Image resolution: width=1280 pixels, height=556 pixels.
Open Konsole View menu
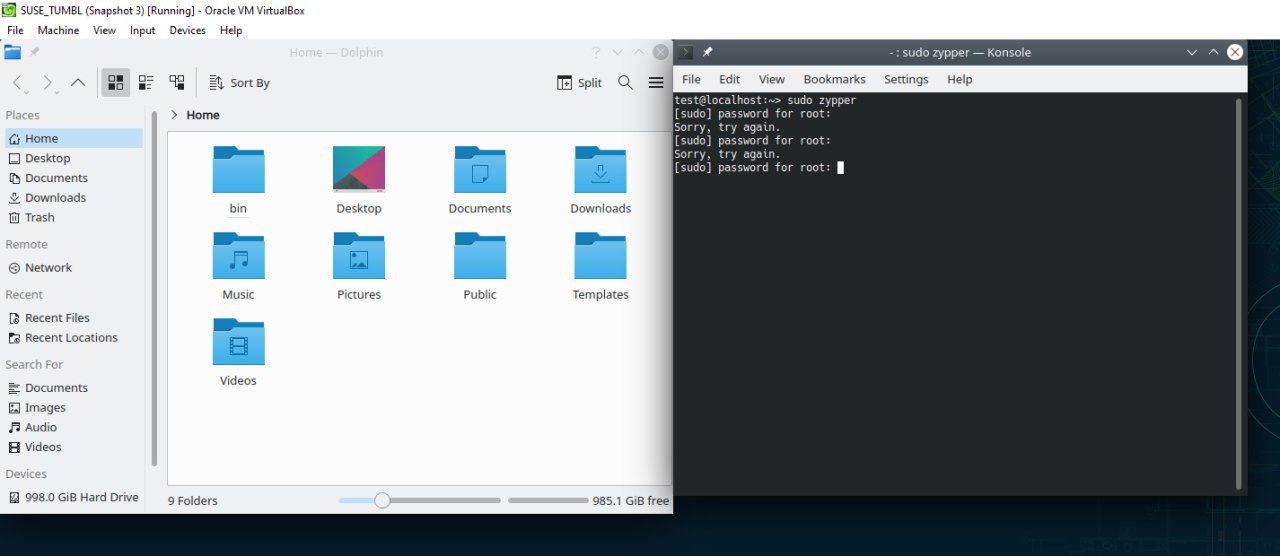click(x=771, y=79)
